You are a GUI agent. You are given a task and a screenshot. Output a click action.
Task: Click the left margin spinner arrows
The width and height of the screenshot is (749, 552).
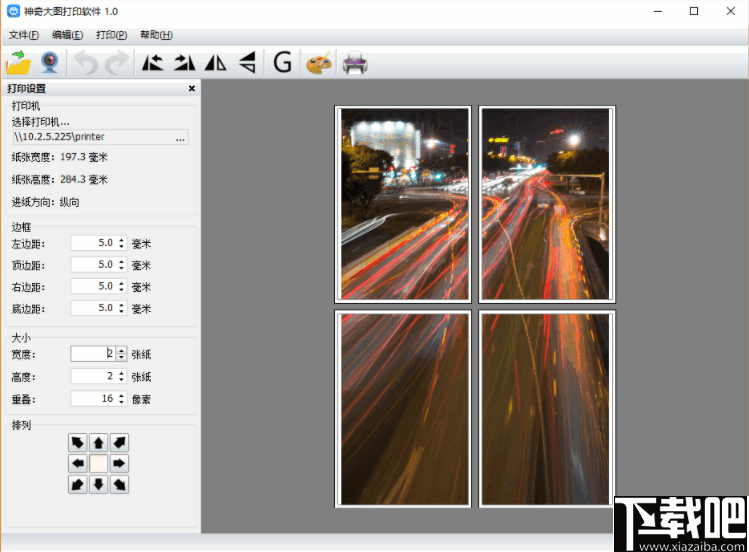point(122,243)
